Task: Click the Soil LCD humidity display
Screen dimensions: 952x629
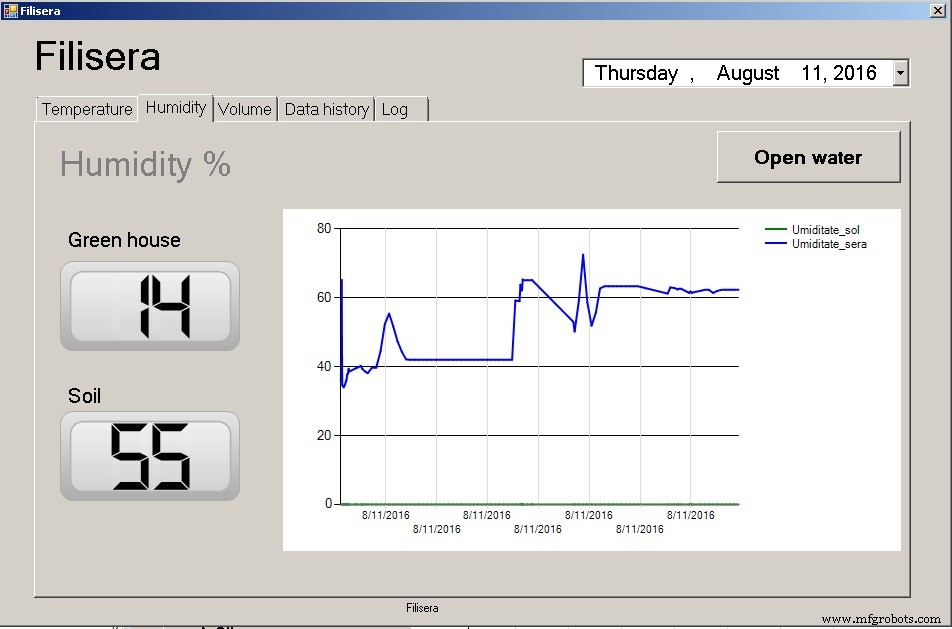Action: (x=148, y=457)
